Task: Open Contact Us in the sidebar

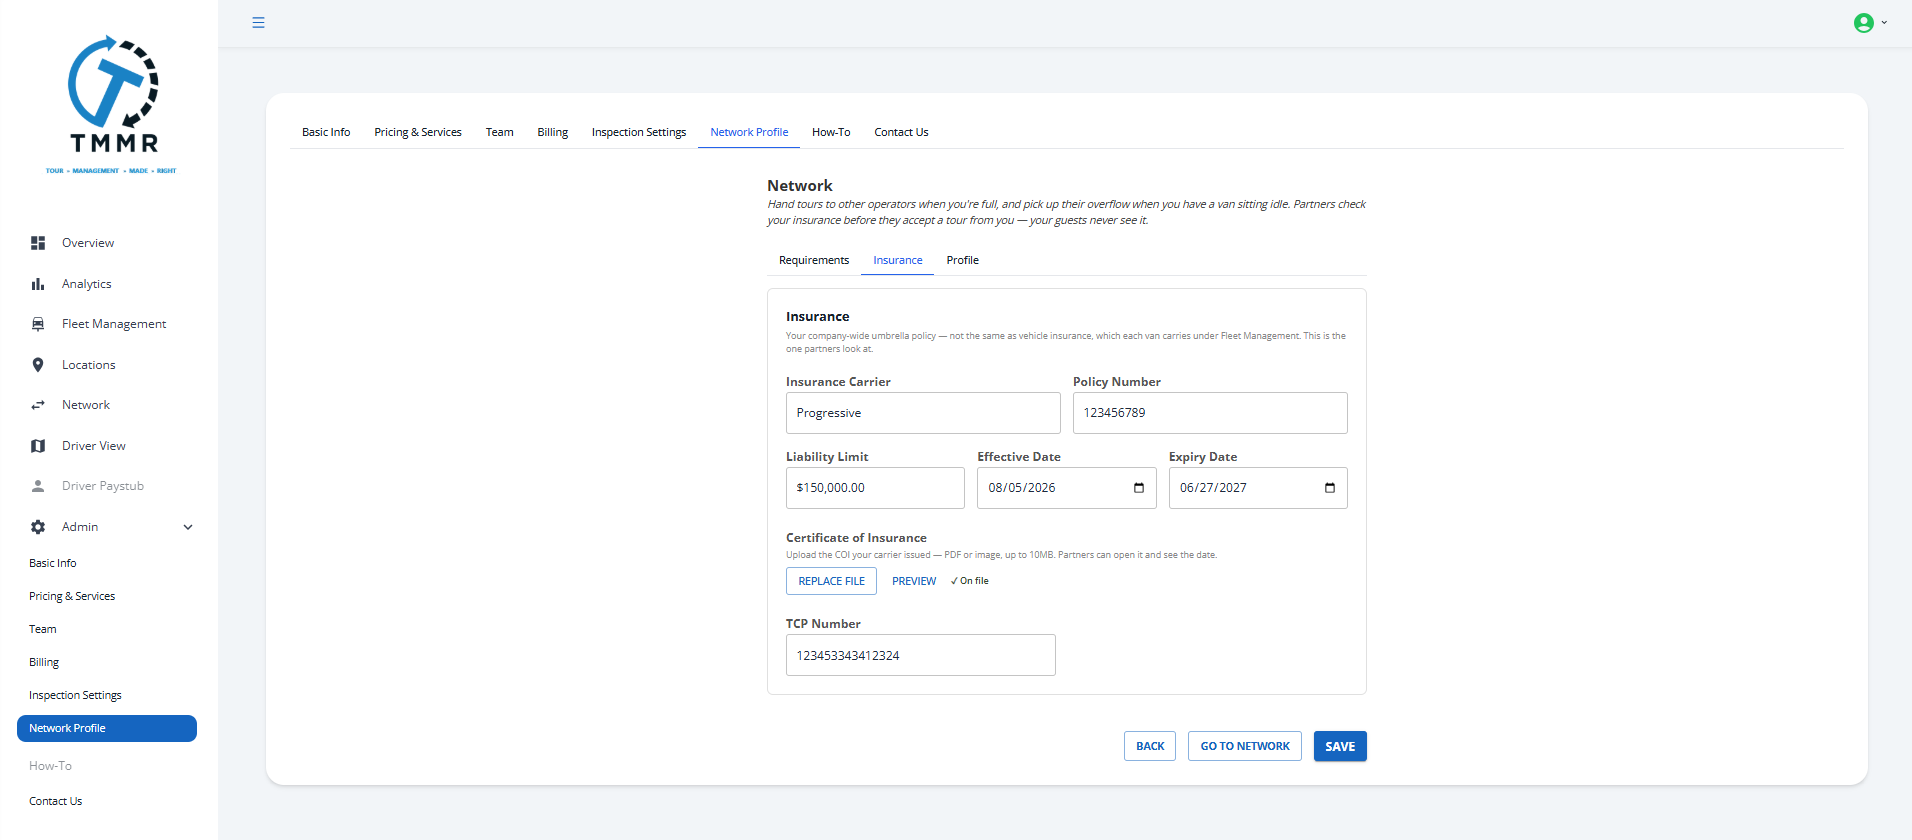Action: pos(56,801)
